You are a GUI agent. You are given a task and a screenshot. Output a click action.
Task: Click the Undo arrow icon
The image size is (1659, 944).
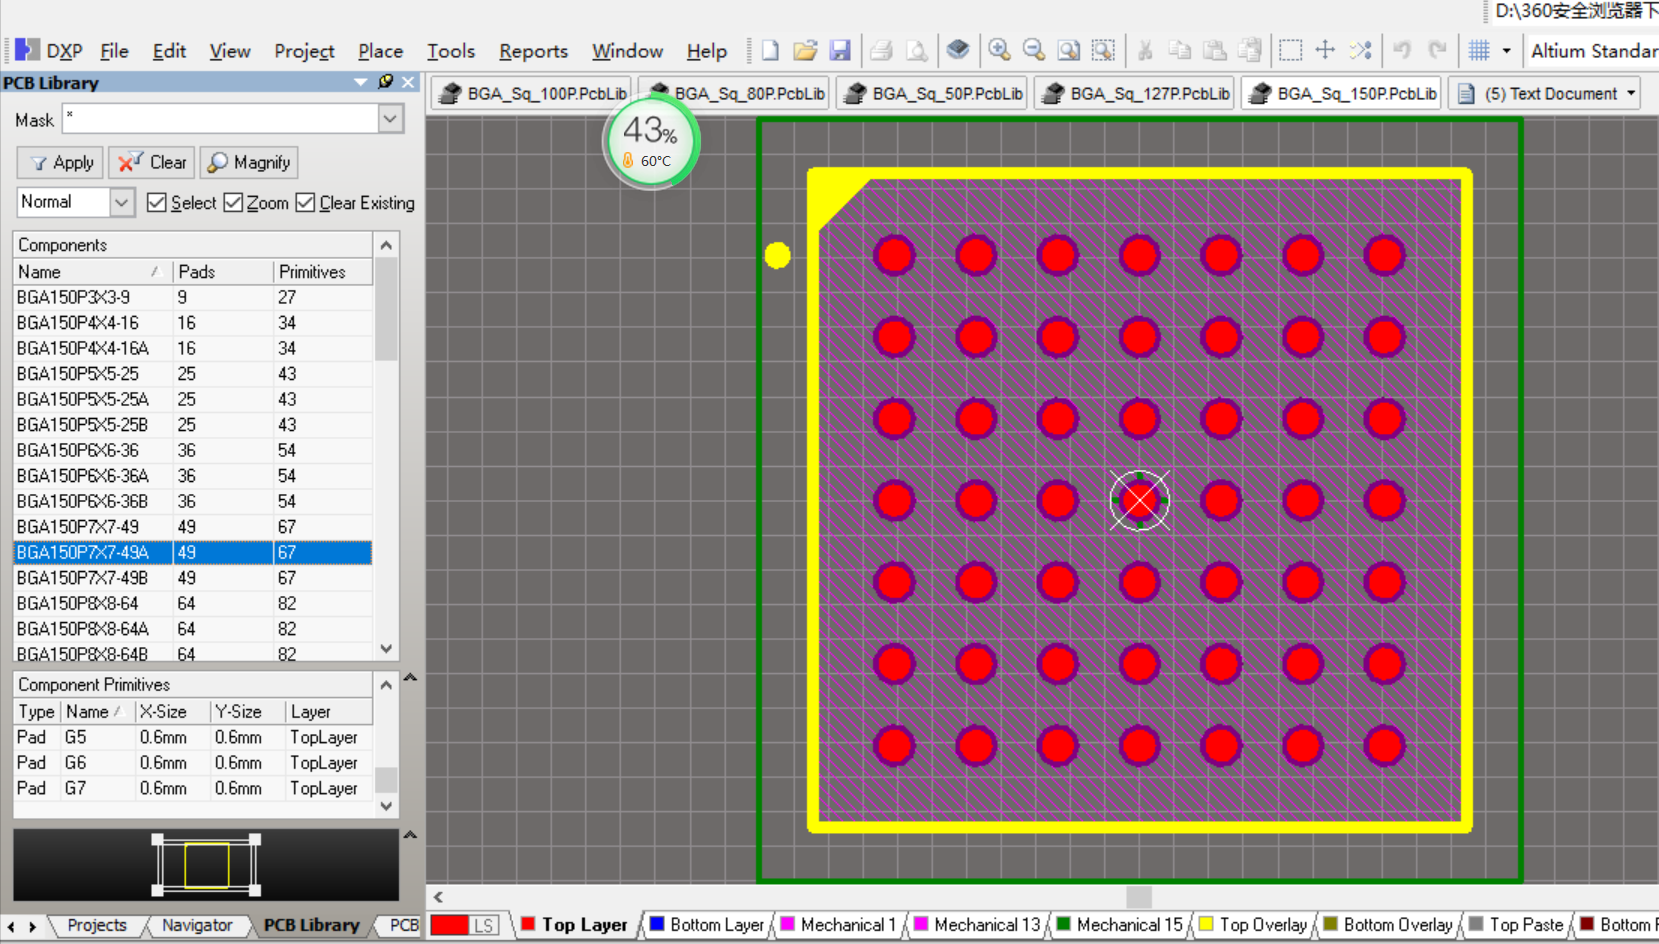1402,50
